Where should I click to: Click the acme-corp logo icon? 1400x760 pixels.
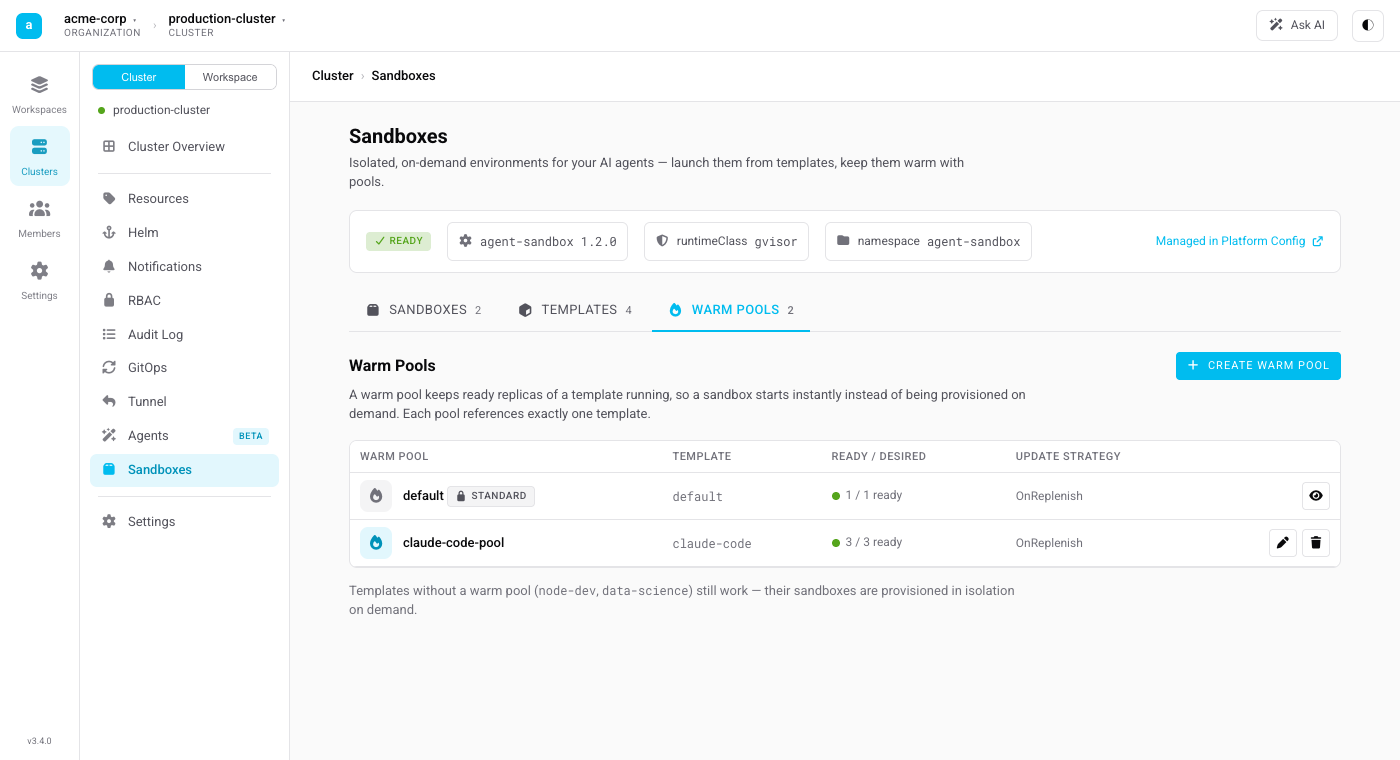pos(29,26)
